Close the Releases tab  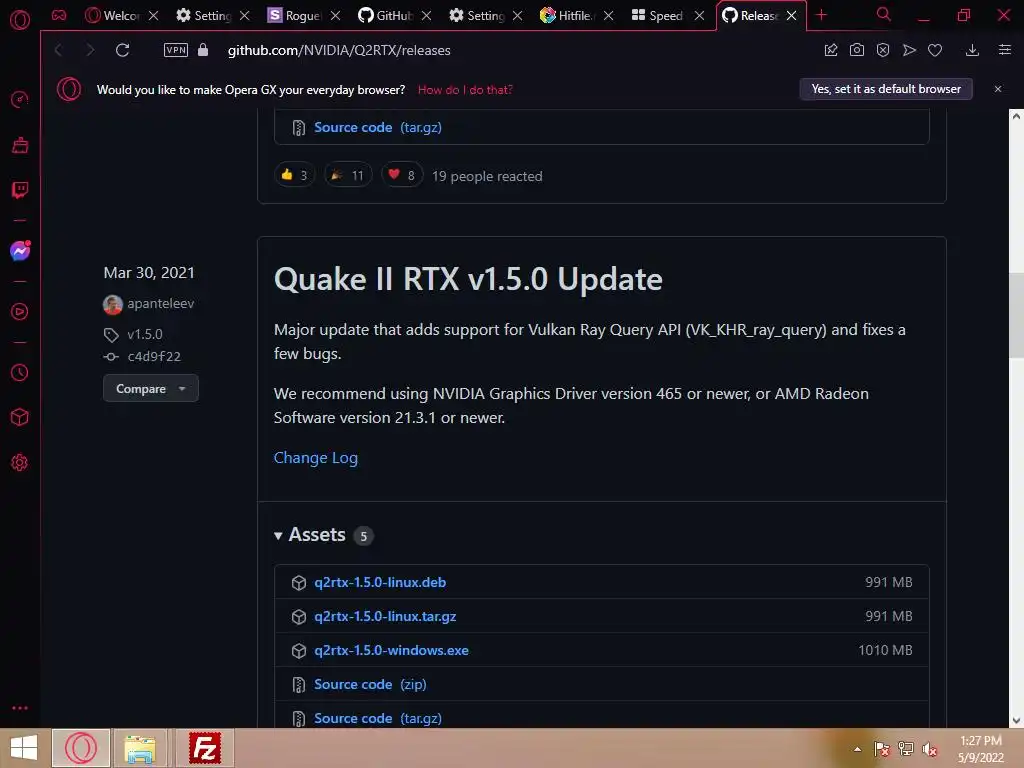pyautogui.click(x=792, y=15)
